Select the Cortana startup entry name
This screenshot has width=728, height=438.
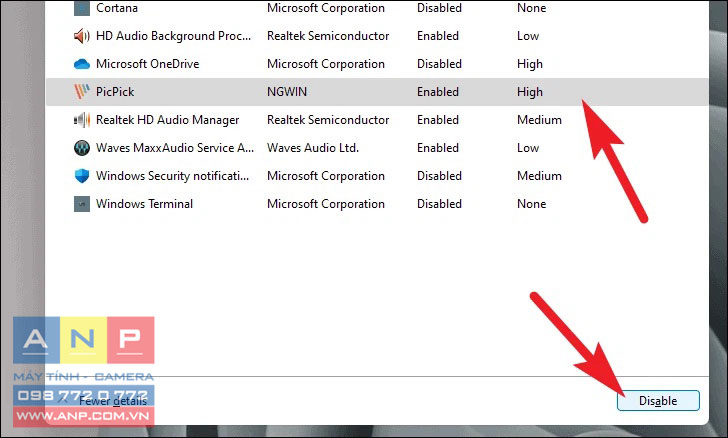(x=117, y=8)
